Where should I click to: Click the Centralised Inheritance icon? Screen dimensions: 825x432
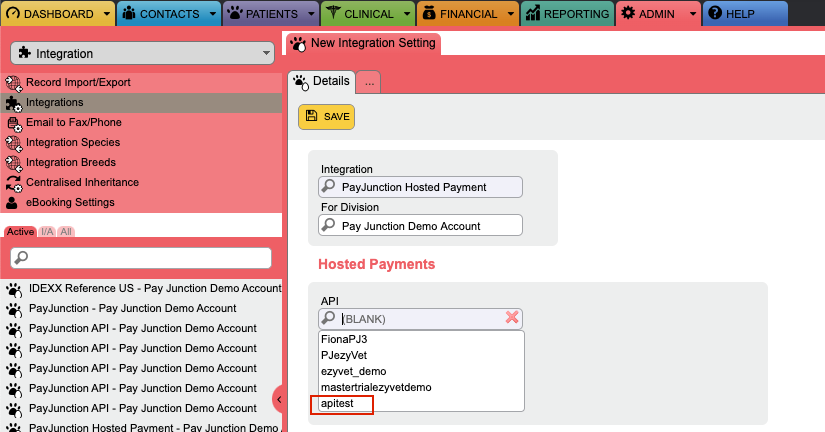tap(13, 183)
